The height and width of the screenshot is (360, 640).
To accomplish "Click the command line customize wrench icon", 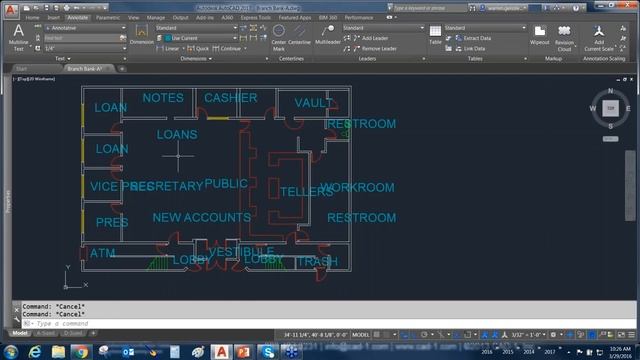I will [17, 320].
